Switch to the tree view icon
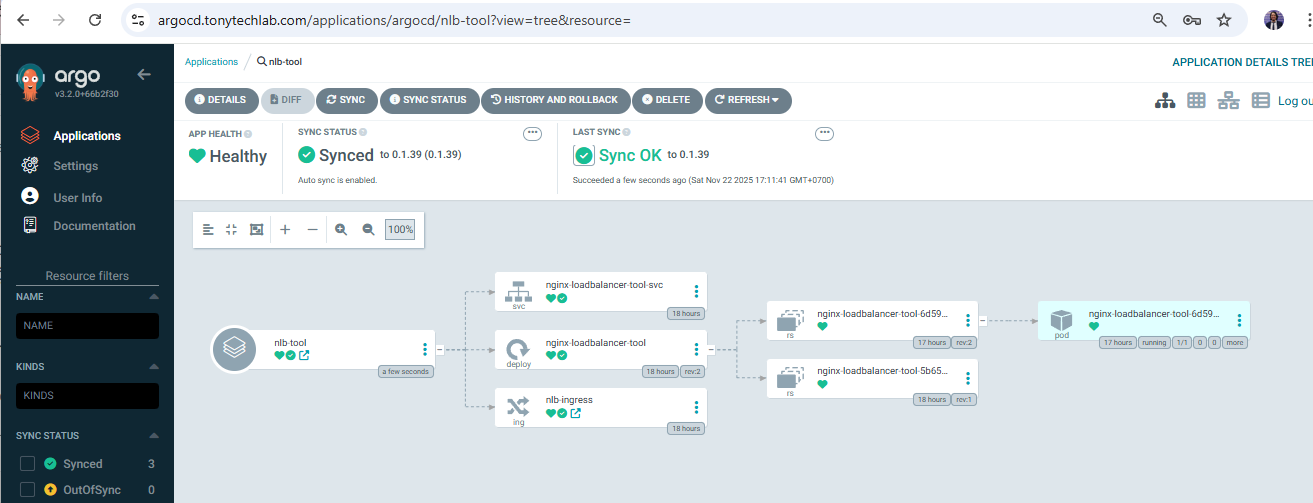Screen dimensions: 1313x503 (x=1165, y=100)
